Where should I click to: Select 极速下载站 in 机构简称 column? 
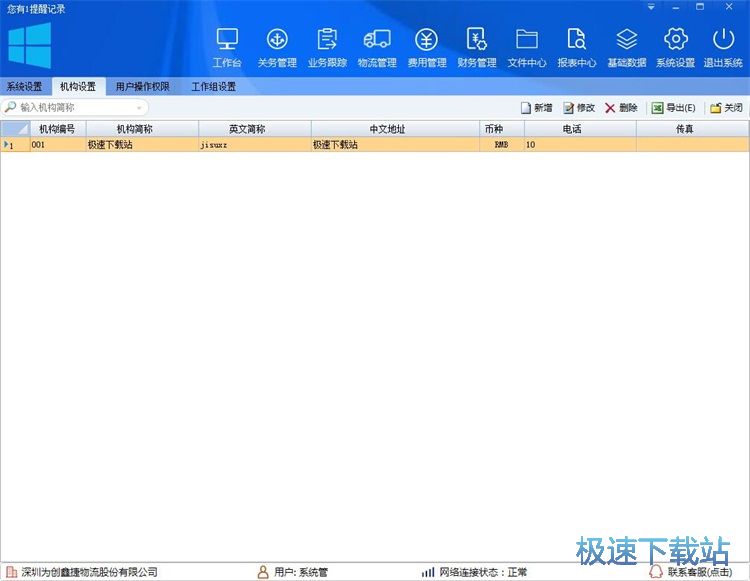pos(142,144)
